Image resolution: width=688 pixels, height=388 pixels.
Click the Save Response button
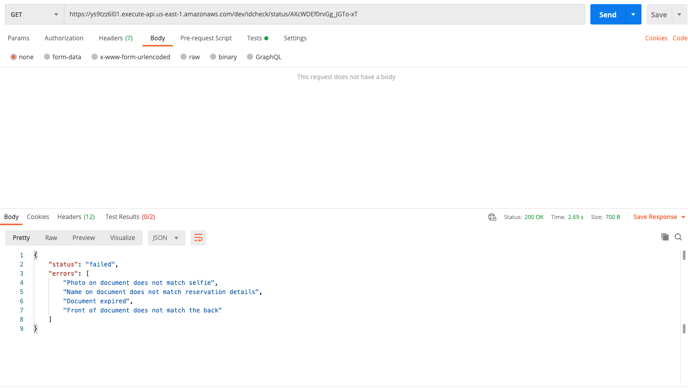(655, 217)
